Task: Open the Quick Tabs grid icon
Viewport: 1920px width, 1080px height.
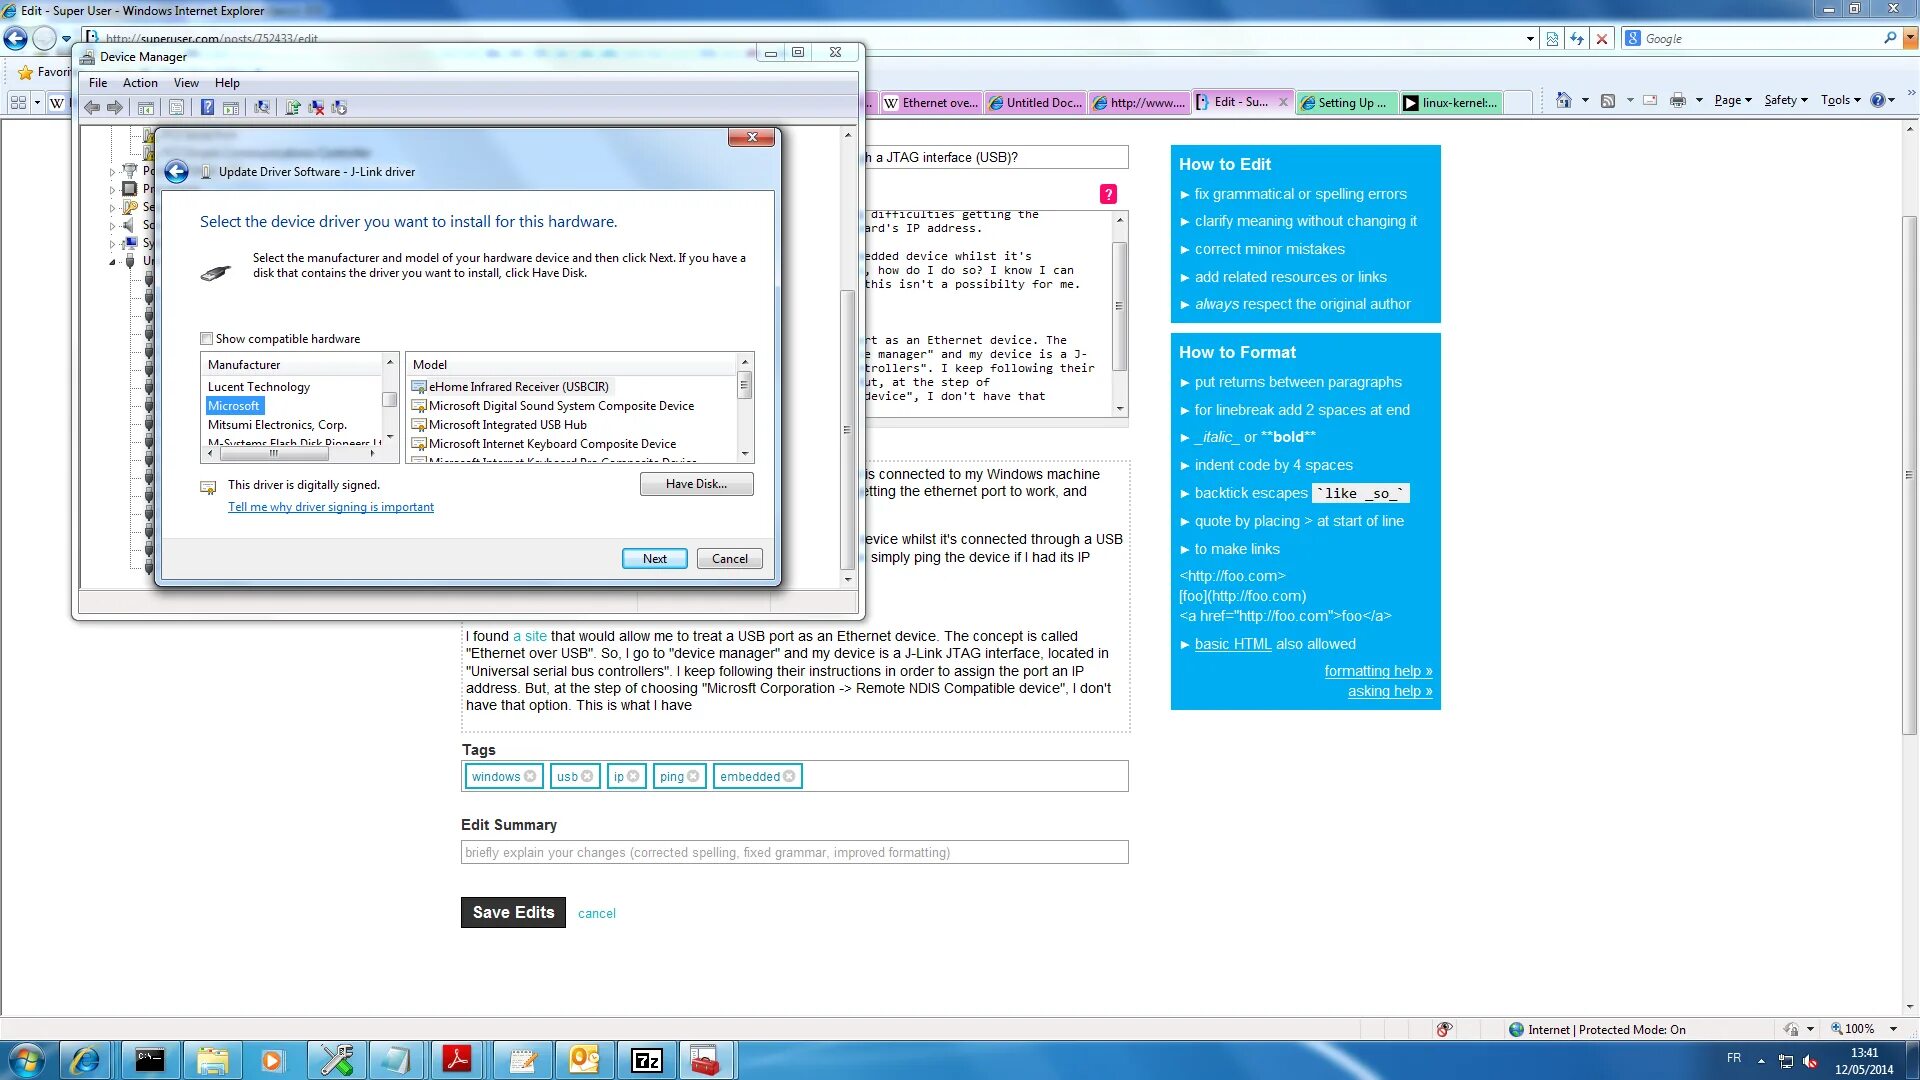Action: (x=18, y=102)
